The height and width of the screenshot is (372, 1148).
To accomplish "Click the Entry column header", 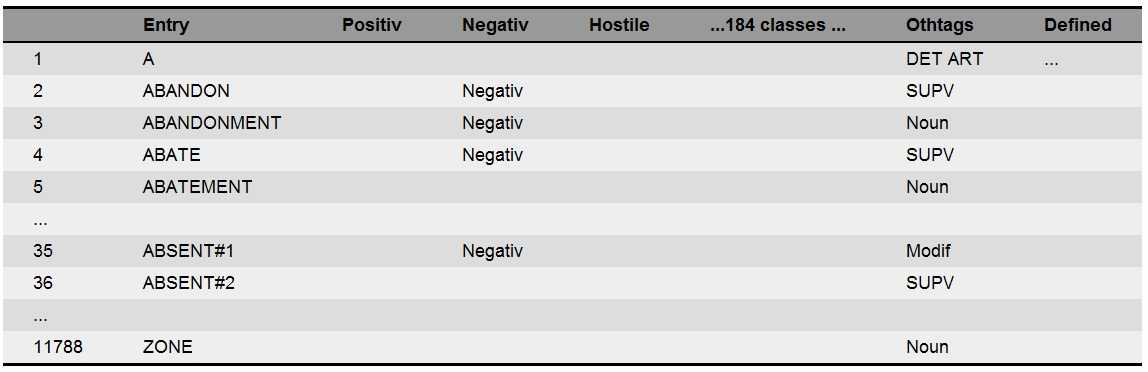I will 165,25.
